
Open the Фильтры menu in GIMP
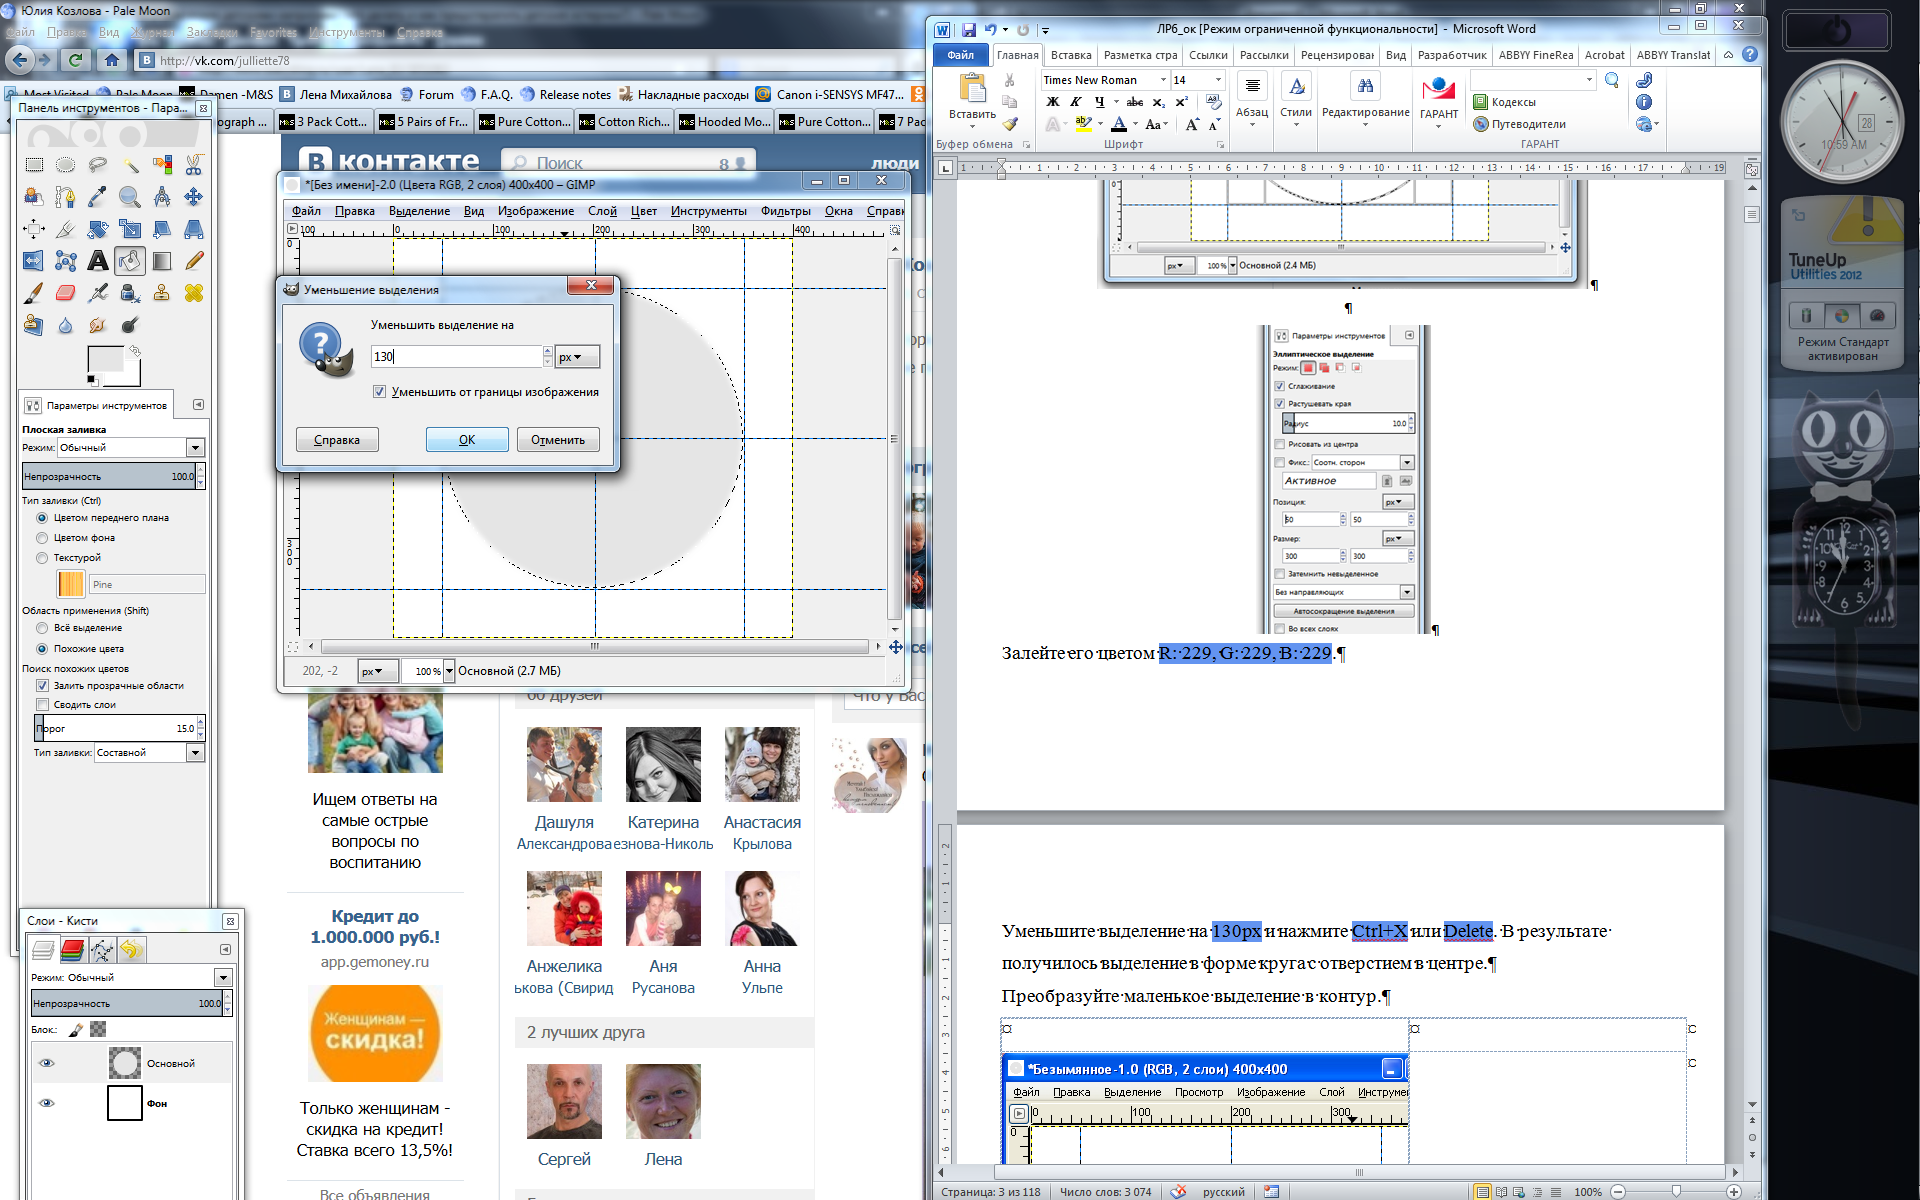pos(786,211)
